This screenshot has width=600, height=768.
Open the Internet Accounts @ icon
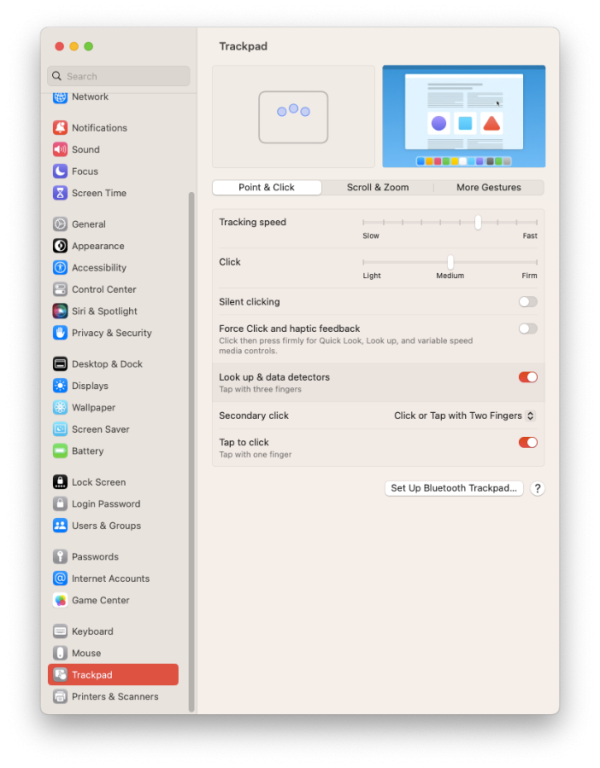click(x=60, y=578)
